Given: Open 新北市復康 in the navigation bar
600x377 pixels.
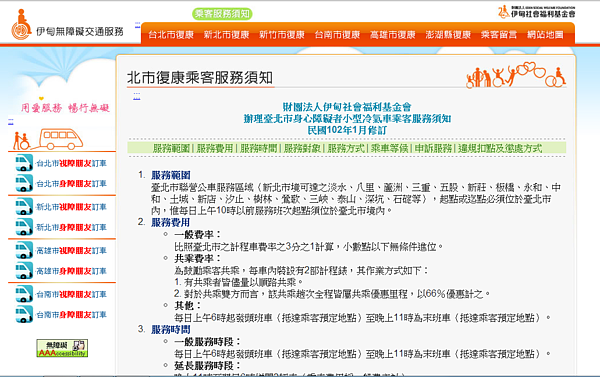Looking at the screenshot, I should pos(226,35).
